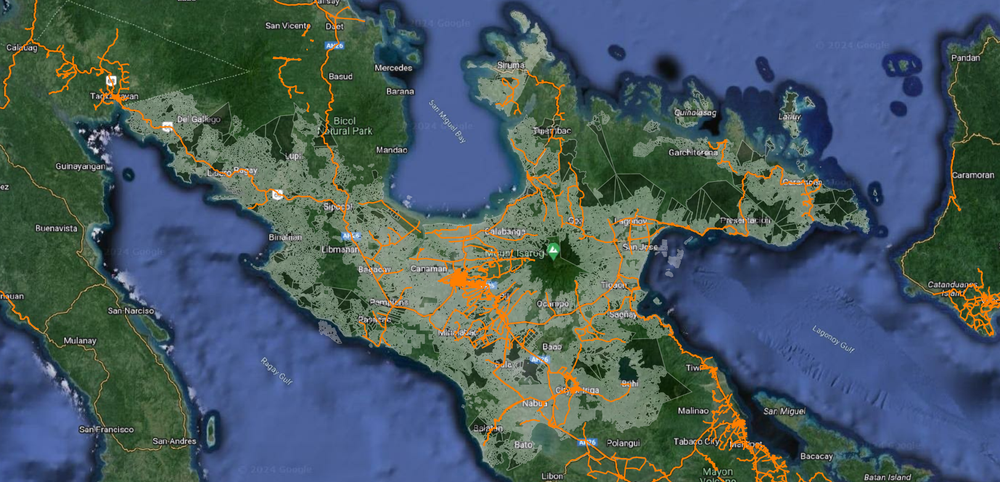
Task: Select the Libon town label
Action: click(x=551, y=476)
